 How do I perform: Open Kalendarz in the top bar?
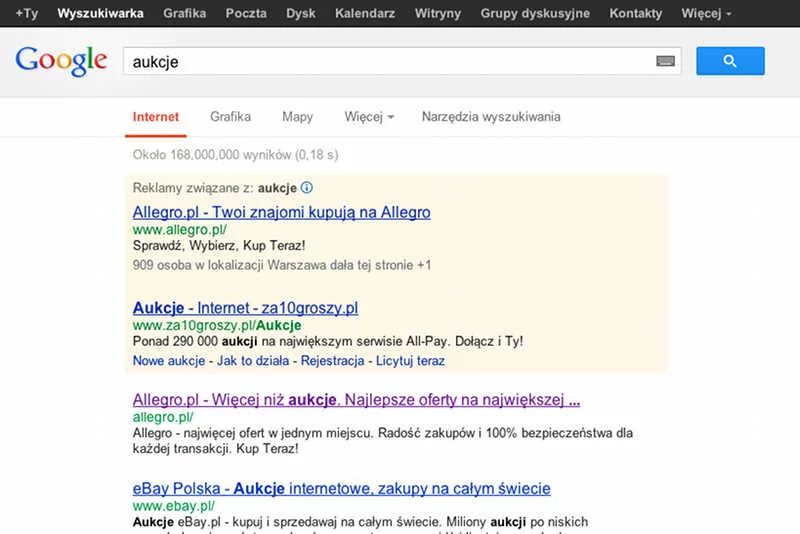[365, 13]
